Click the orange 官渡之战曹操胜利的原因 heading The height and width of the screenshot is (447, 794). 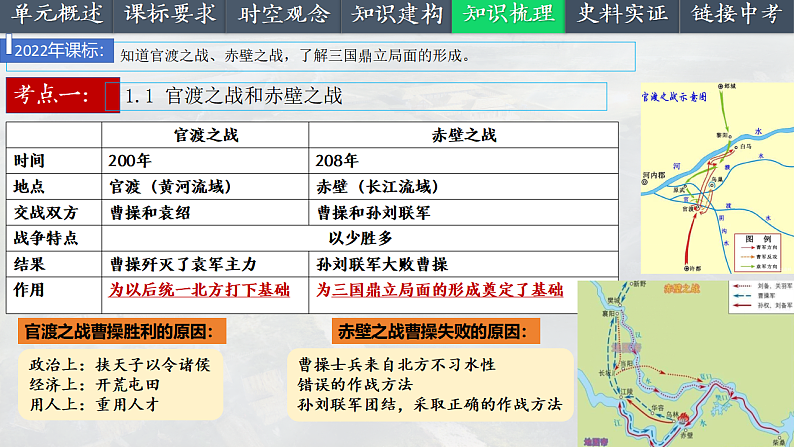pyautogui.click(x=122, y=332)
